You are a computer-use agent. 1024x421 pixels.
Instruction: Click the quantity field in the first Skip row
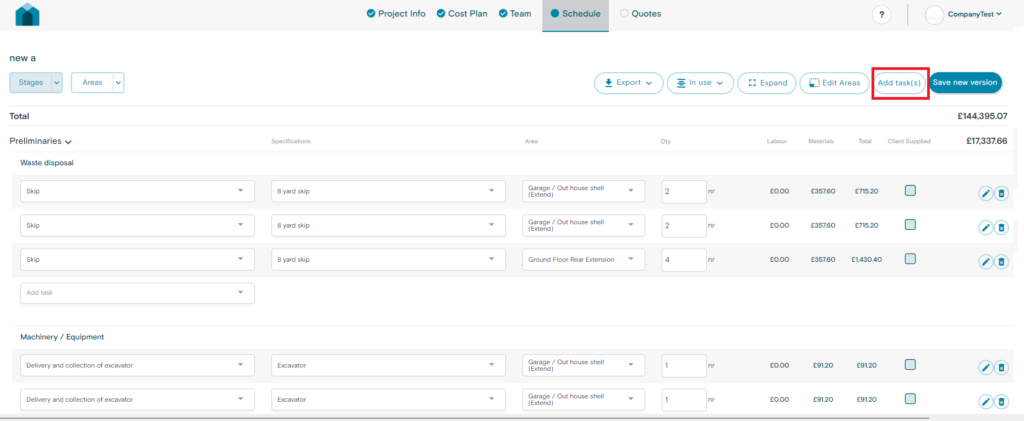684,191
